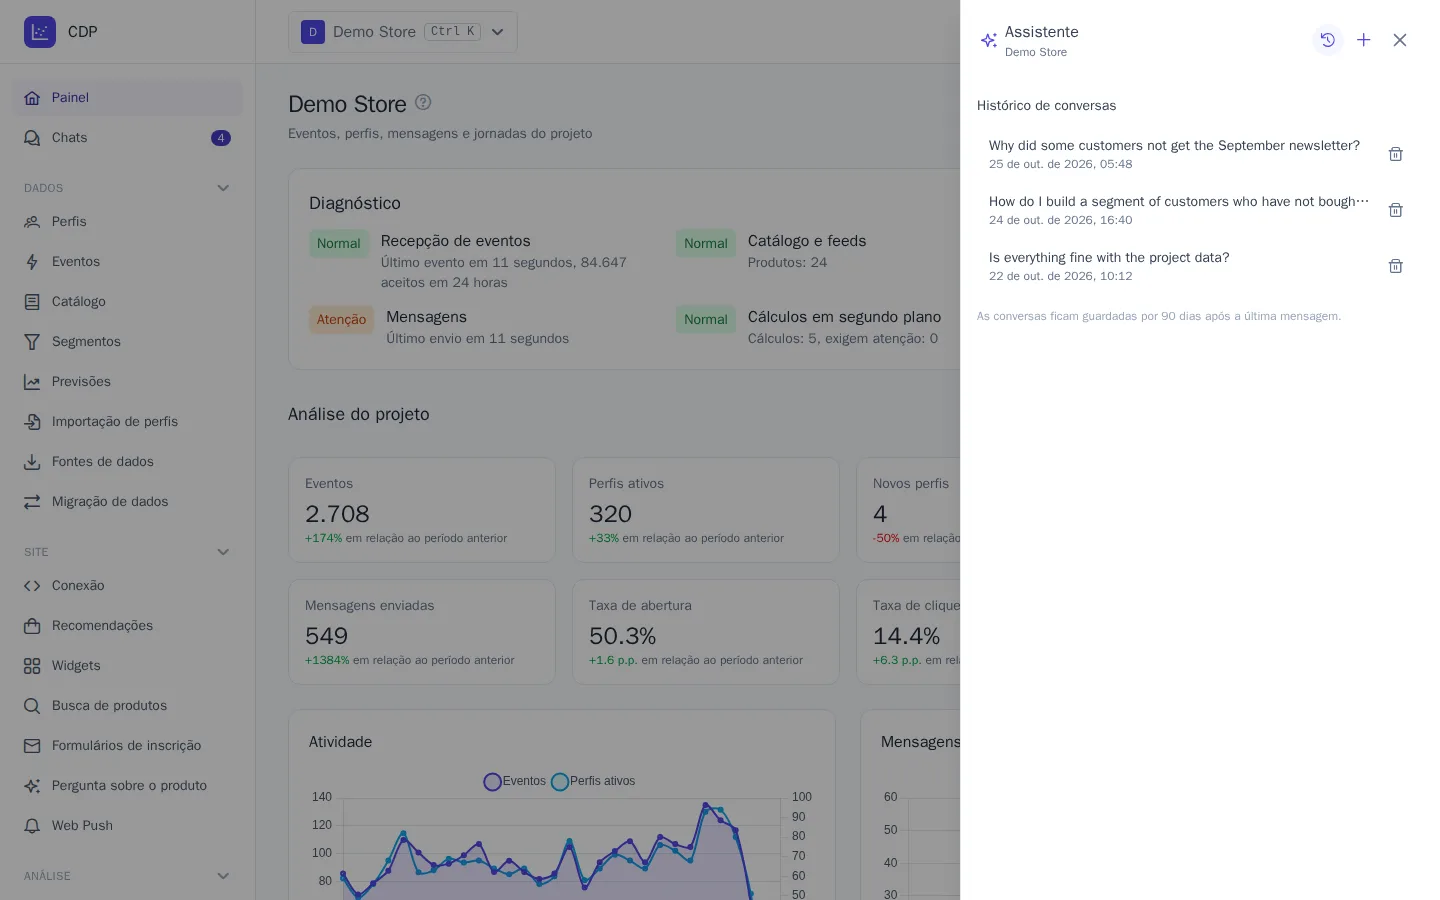Open the Demo Store project dropdown

403,32
